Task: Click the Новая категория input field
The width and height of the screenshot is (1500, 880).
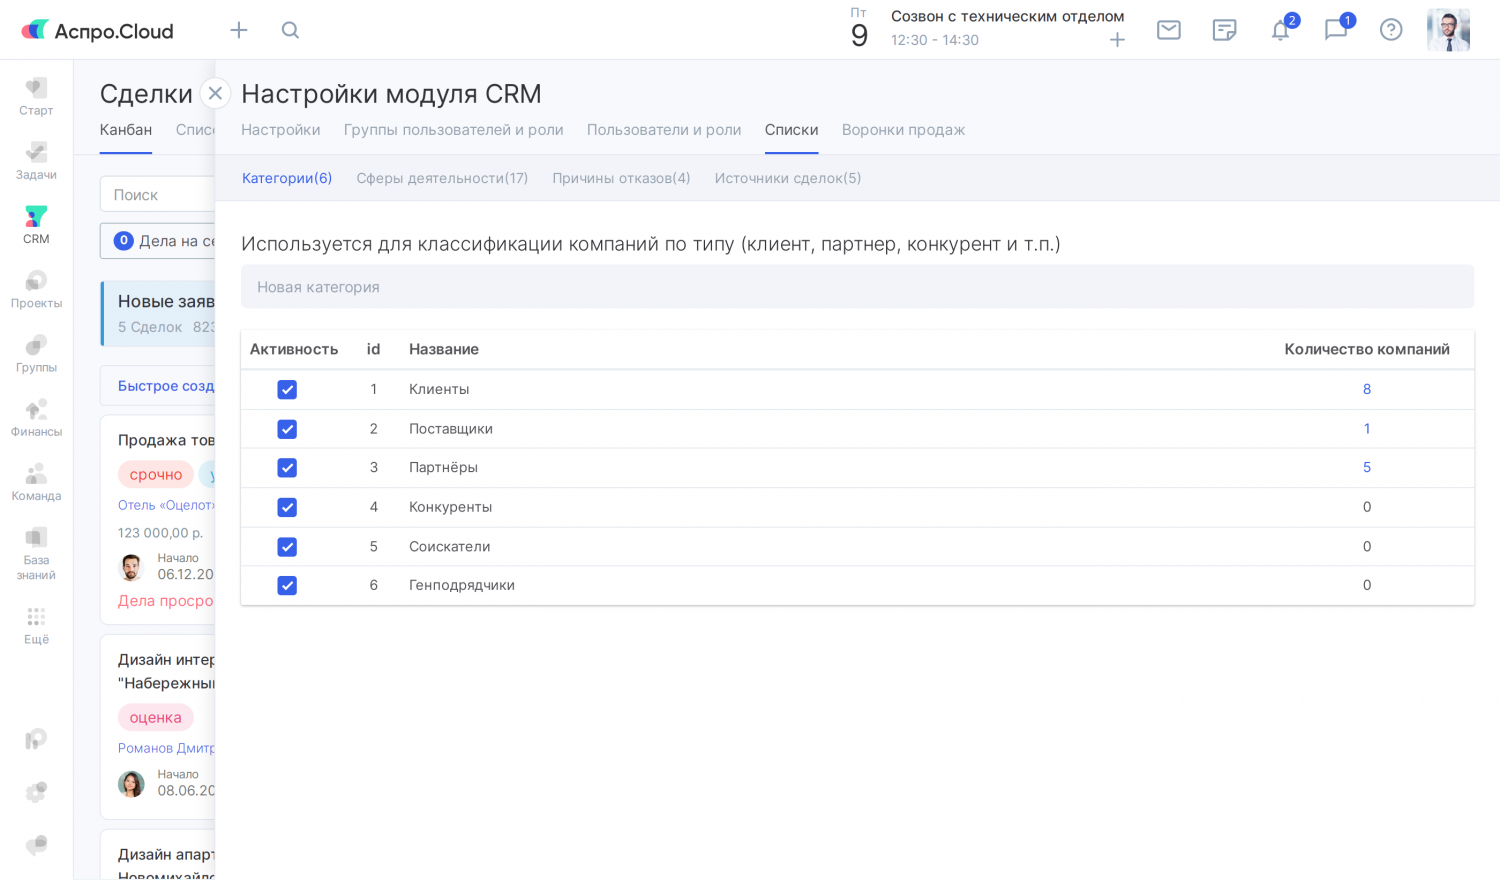Action: click(x=856, y=287)
